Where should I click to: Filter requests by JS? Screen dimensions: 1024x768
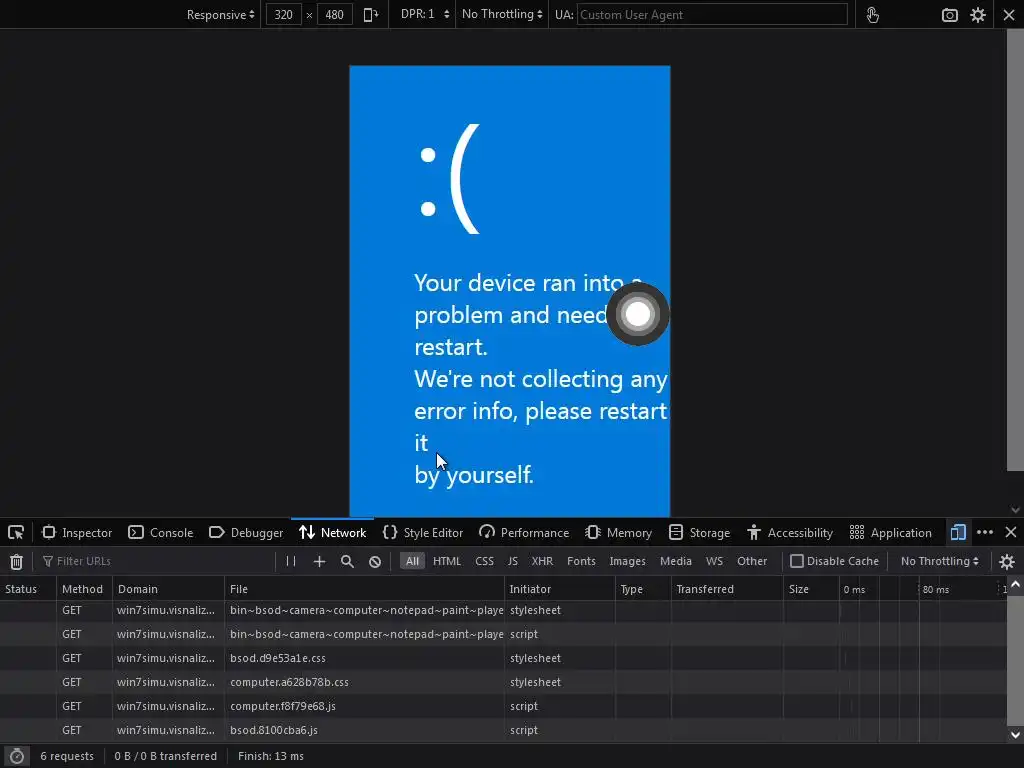[513, 561]
